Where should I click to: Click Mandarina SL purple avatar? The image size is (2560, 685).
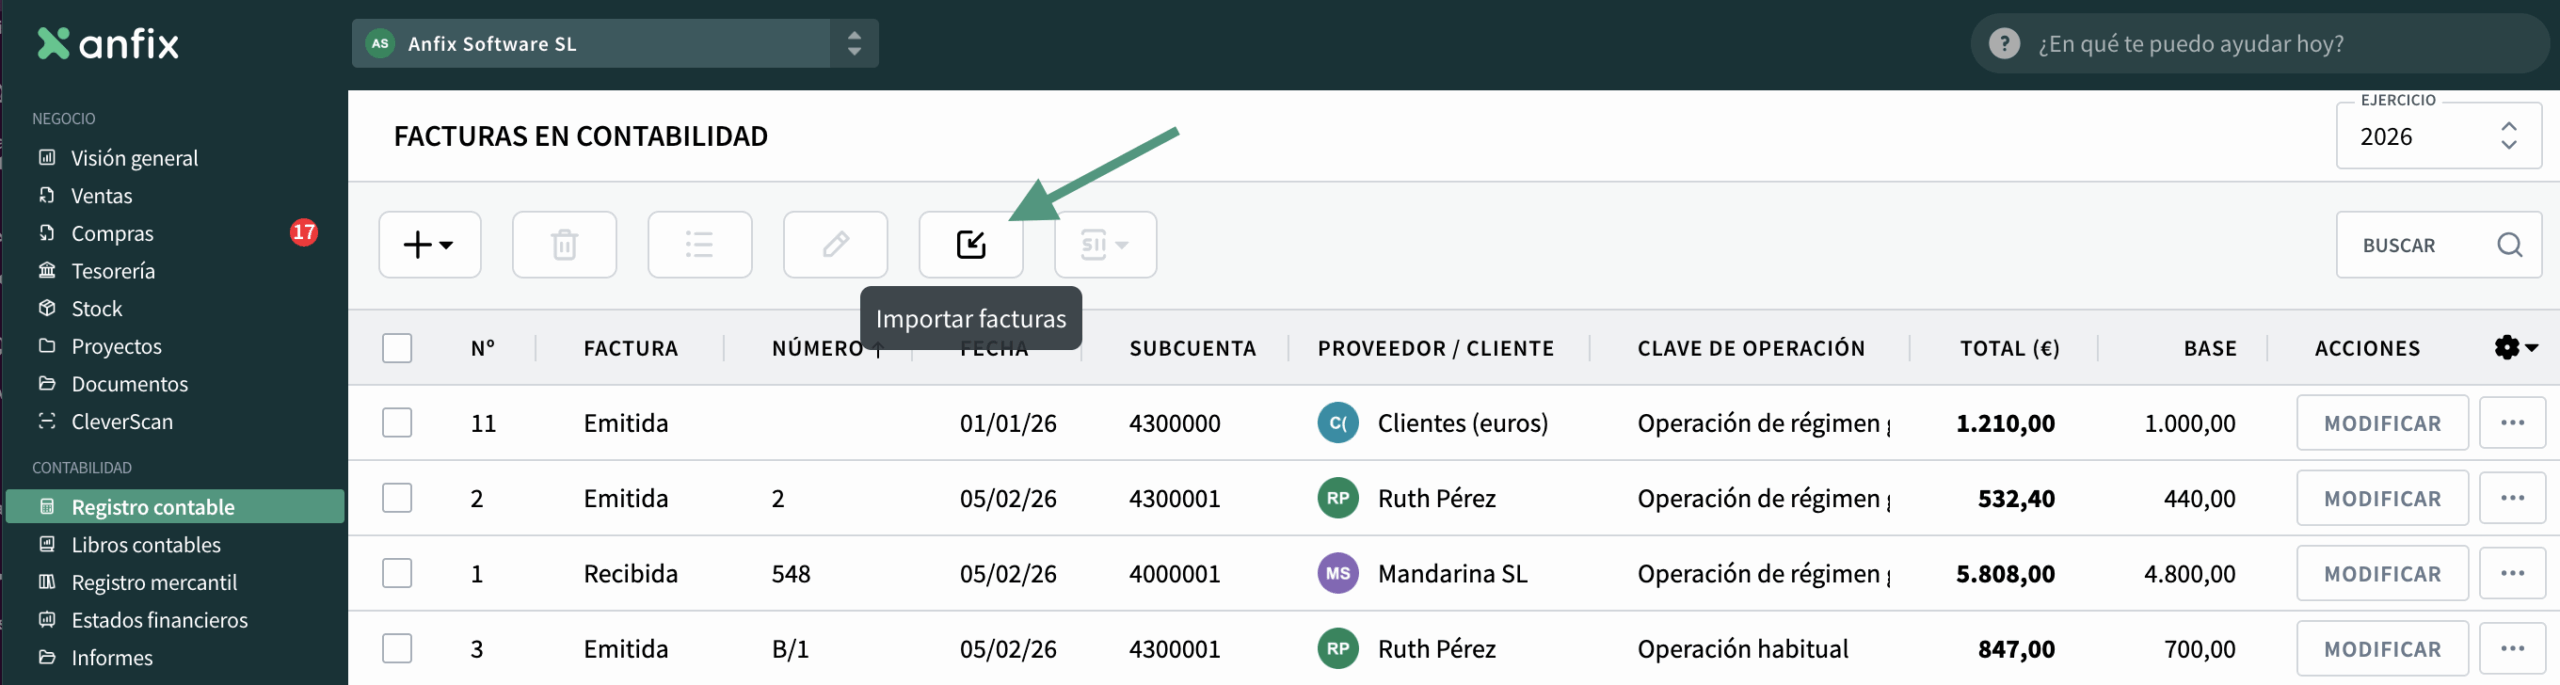1337,574
